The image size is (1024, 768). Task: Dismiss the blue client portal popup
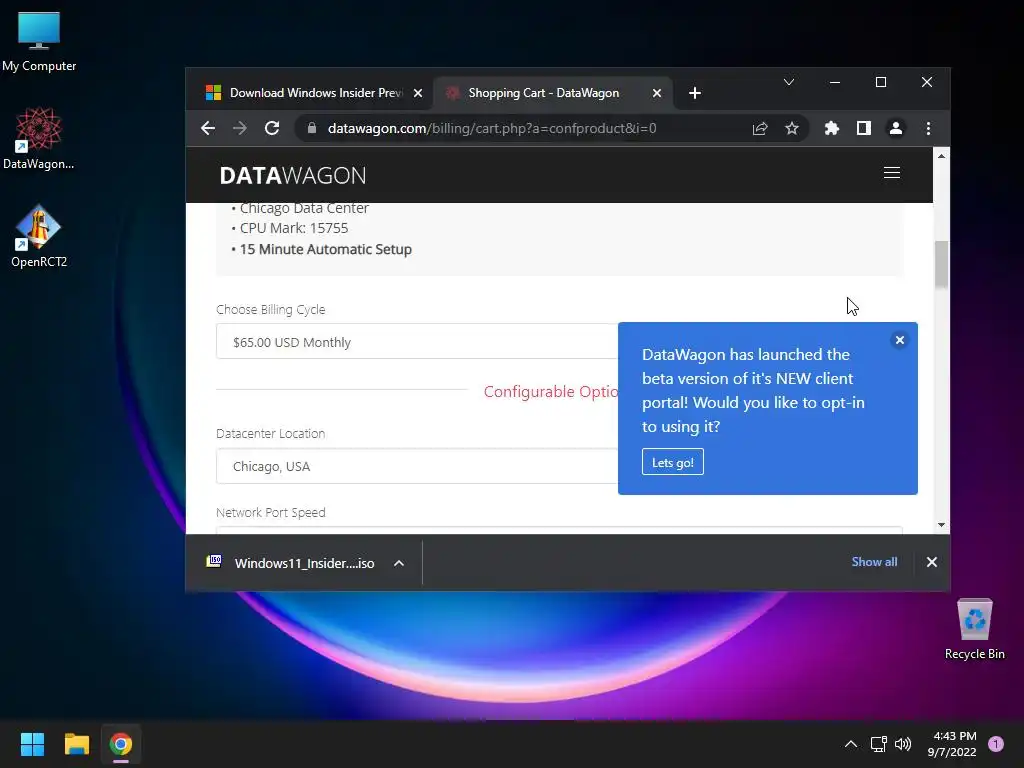pos(899,340)
